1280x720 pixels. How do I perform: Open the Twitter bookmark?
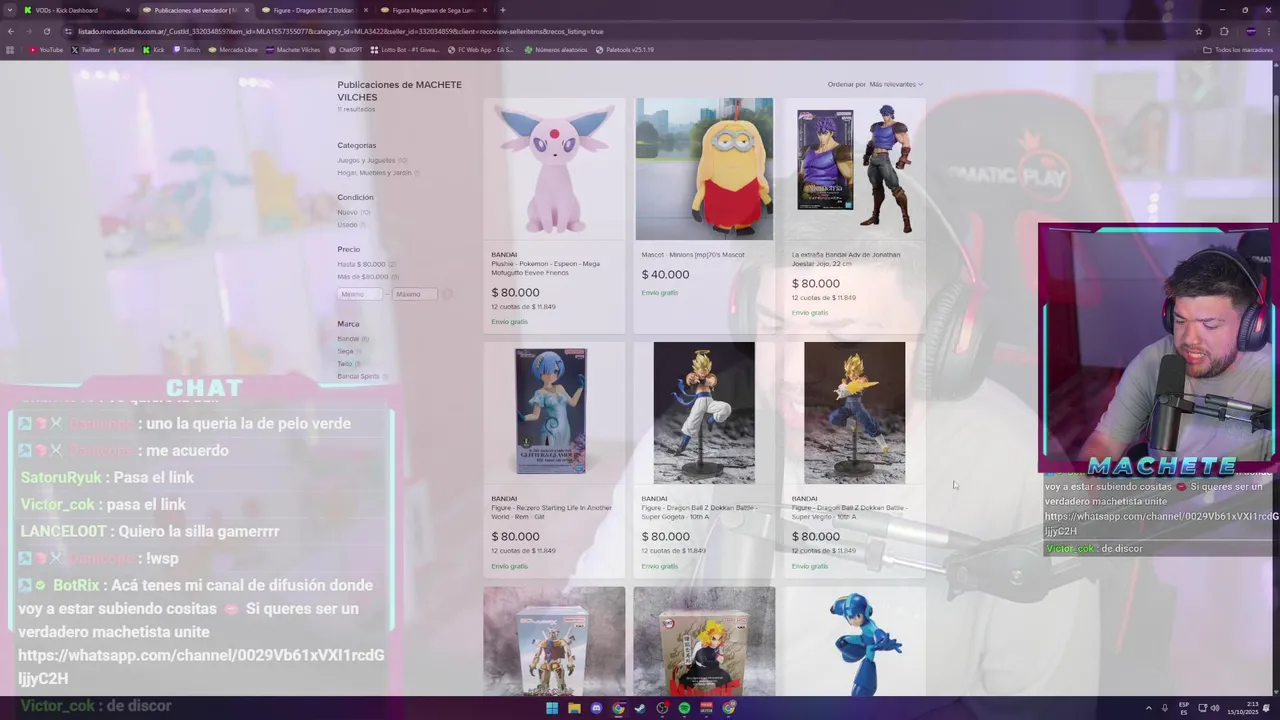point(86,49)
